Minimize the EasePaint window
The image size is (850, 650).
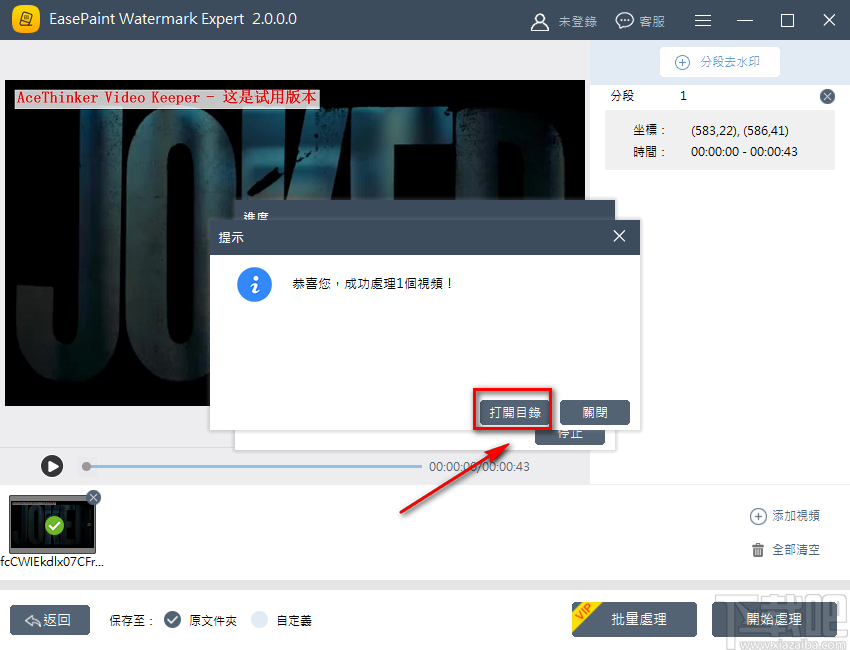(745, 21)
